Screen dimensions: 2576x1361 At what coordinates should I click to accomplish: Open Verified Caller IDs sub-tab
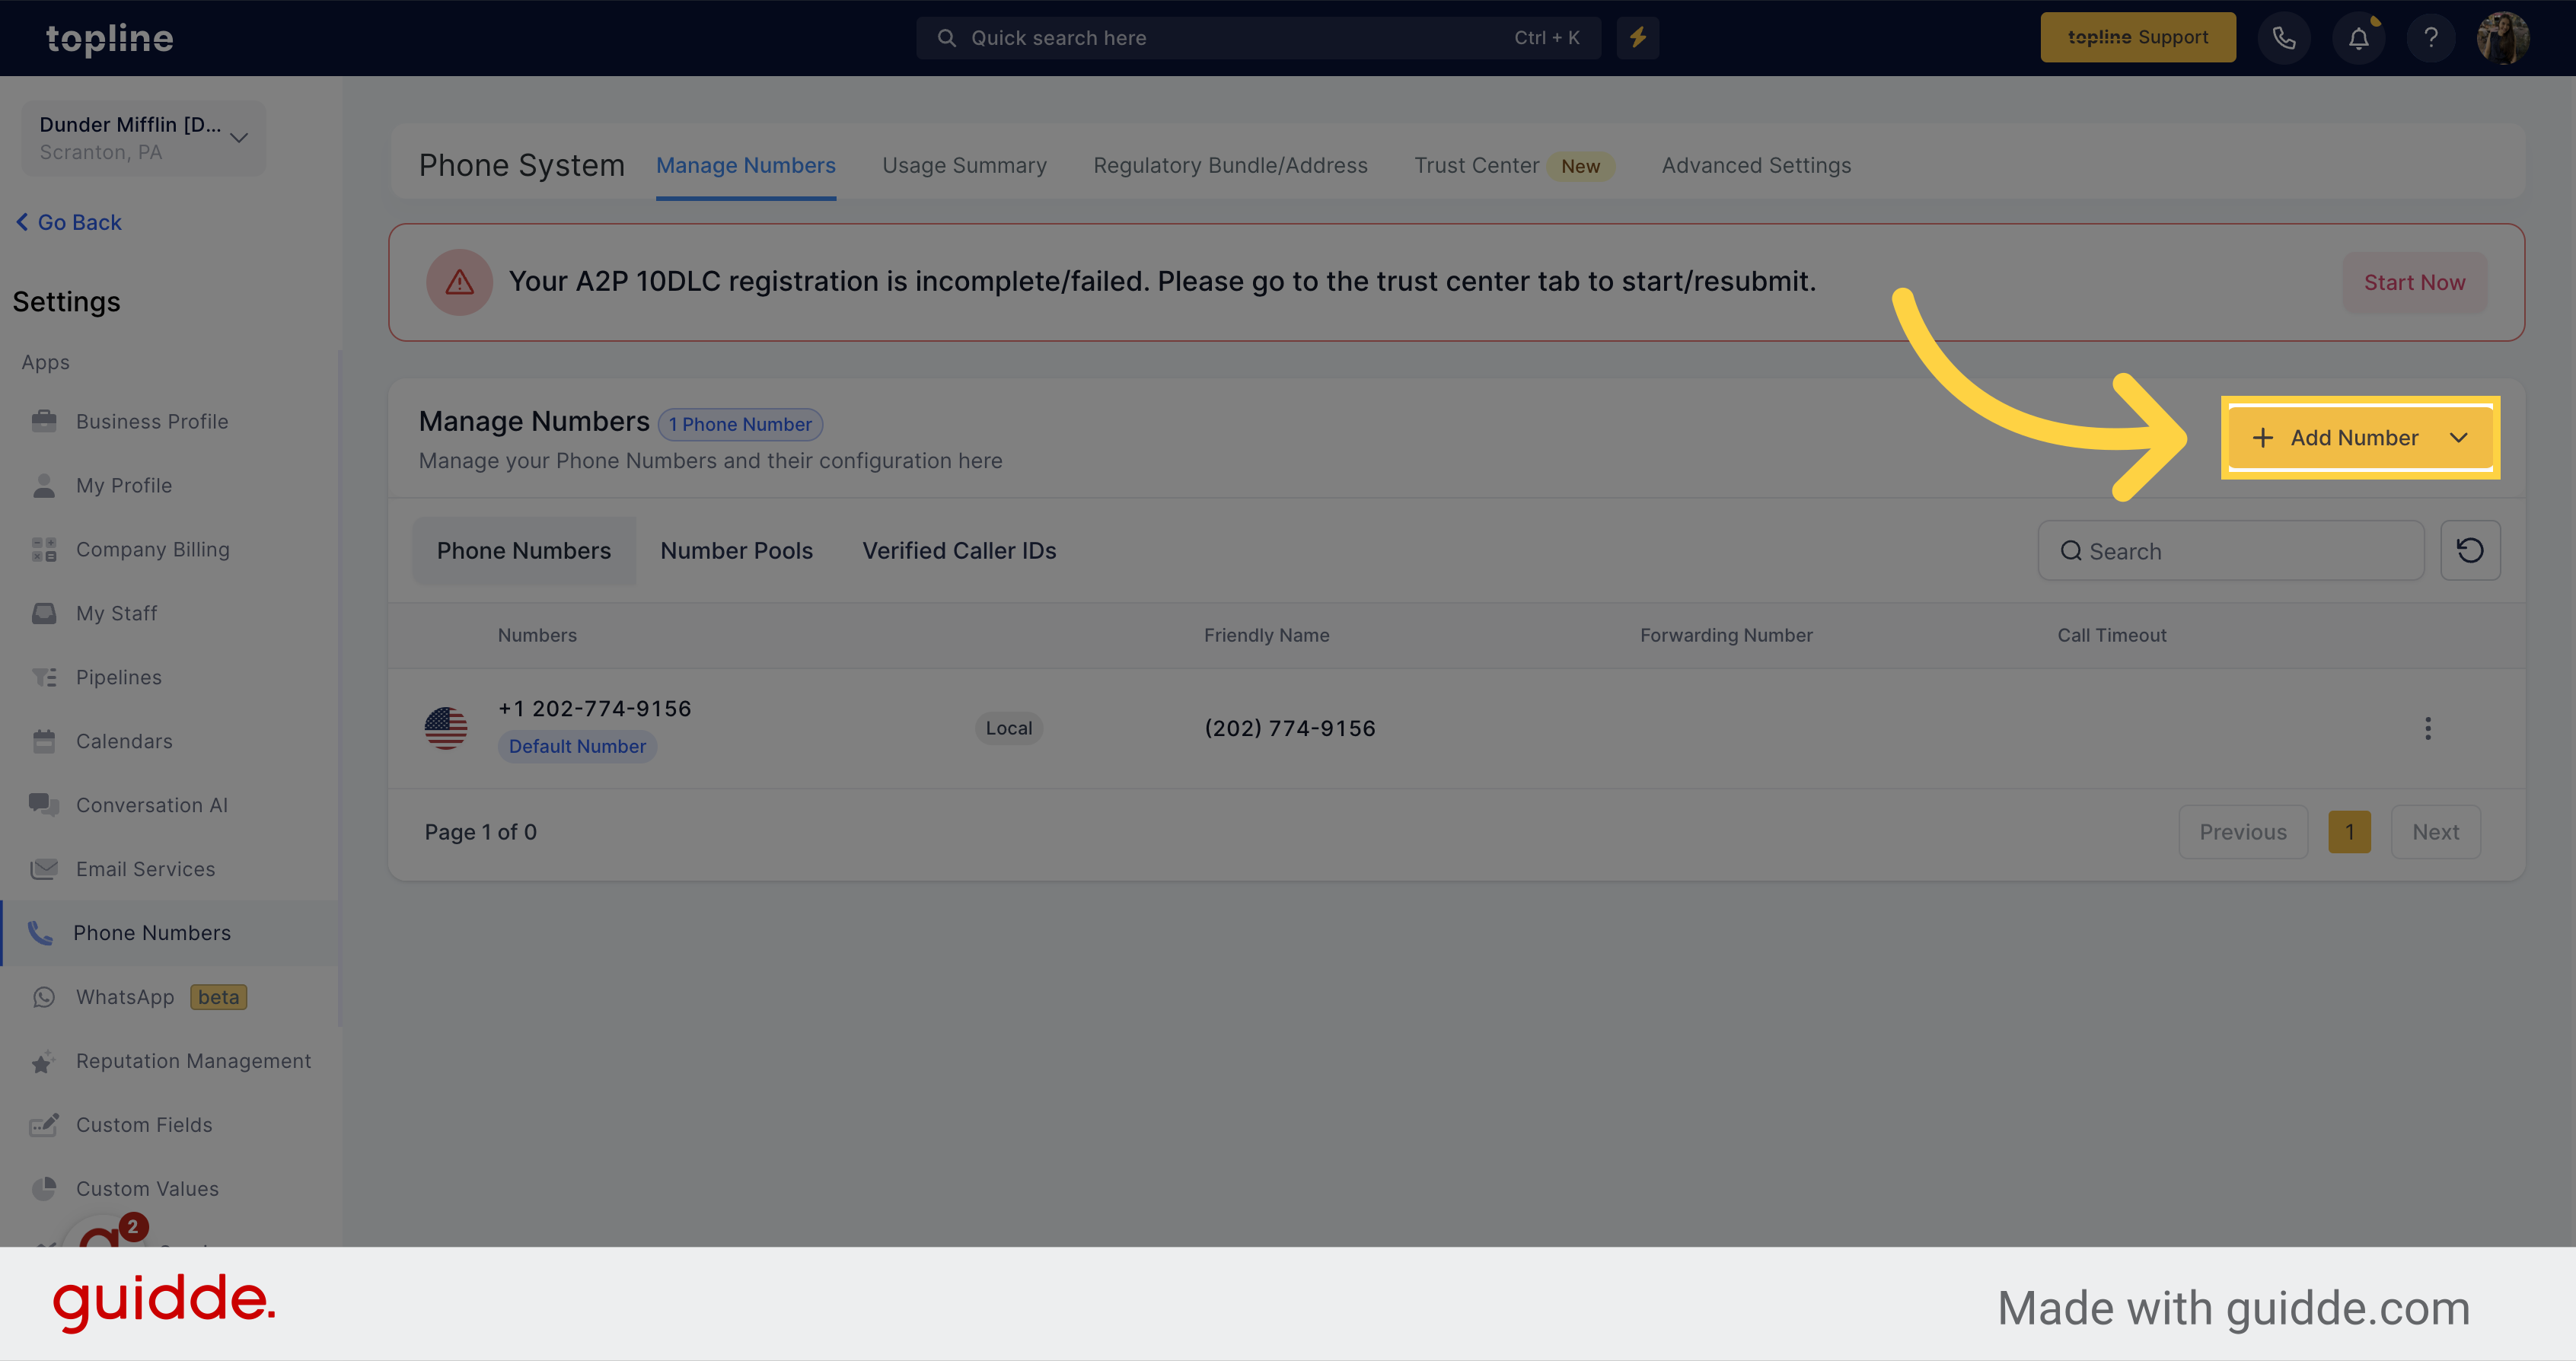[x=959, y=551]
